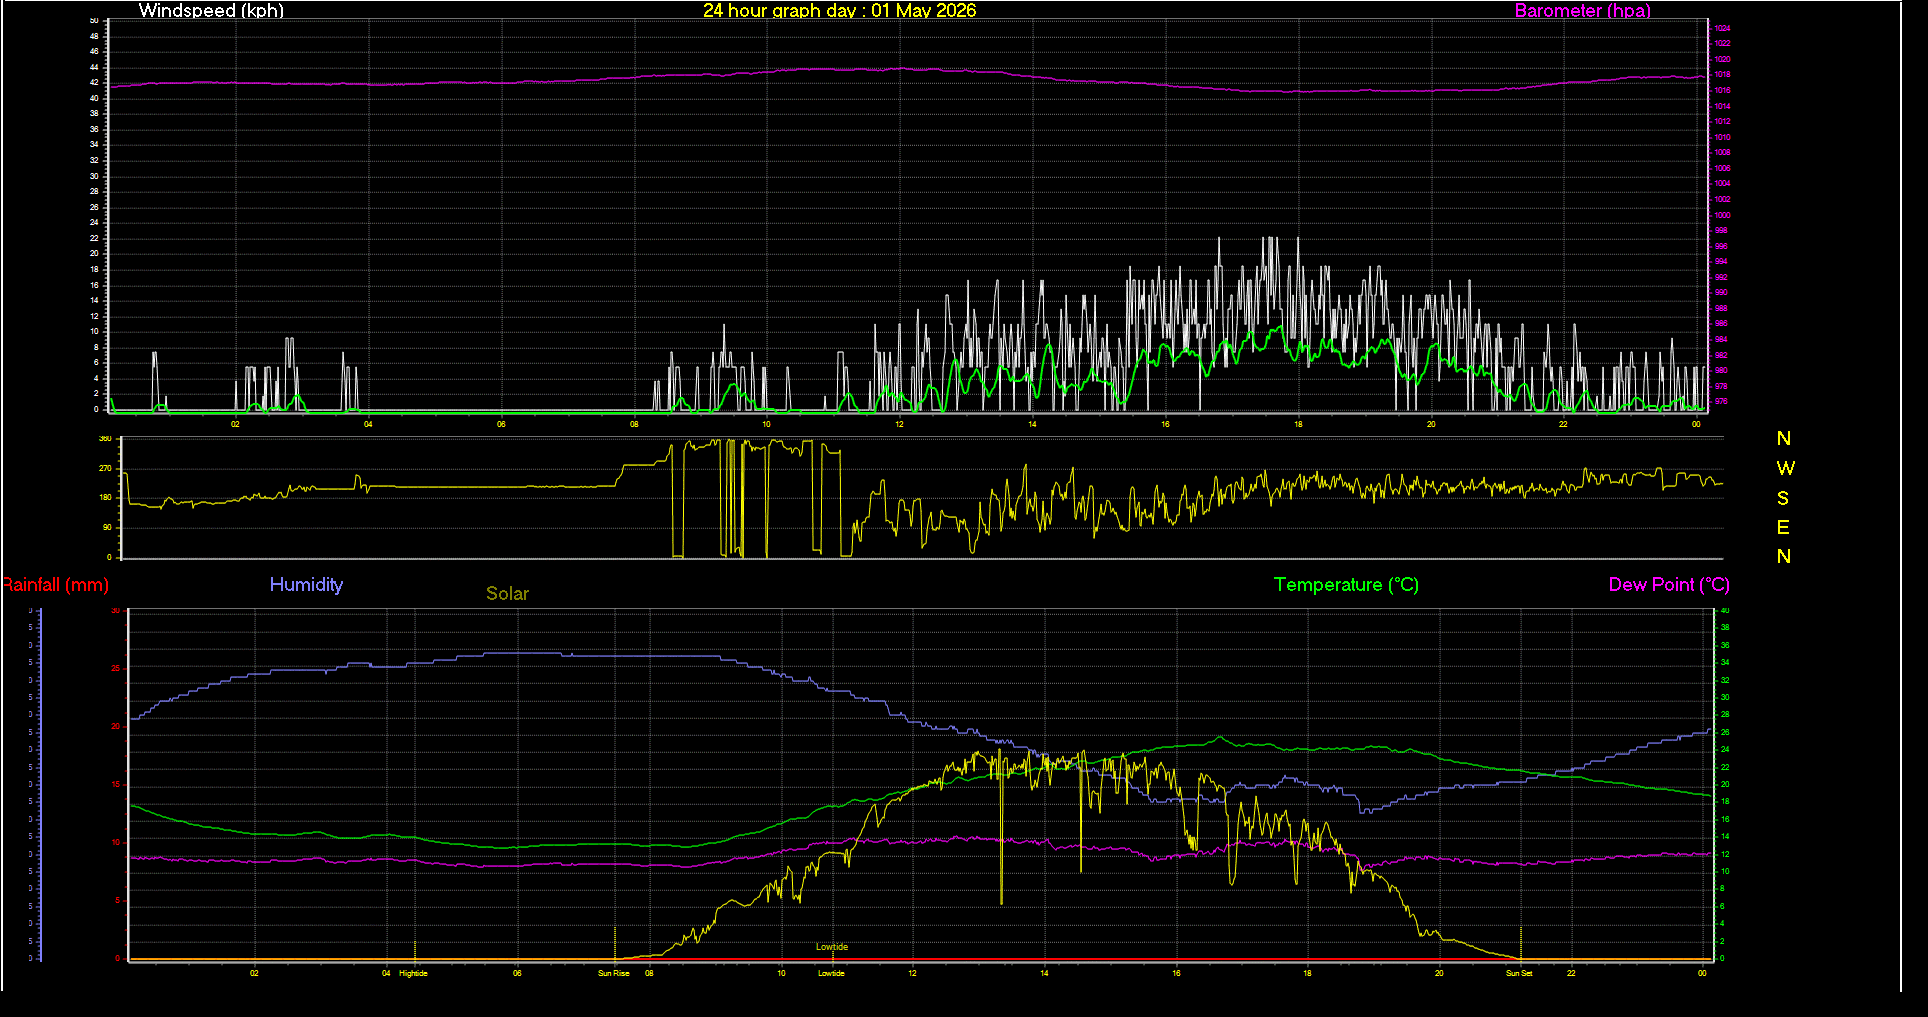Click the compass "N" directly above "W"
The height and width of the screenshot is (1017, 1928).
click(1783, 439)
